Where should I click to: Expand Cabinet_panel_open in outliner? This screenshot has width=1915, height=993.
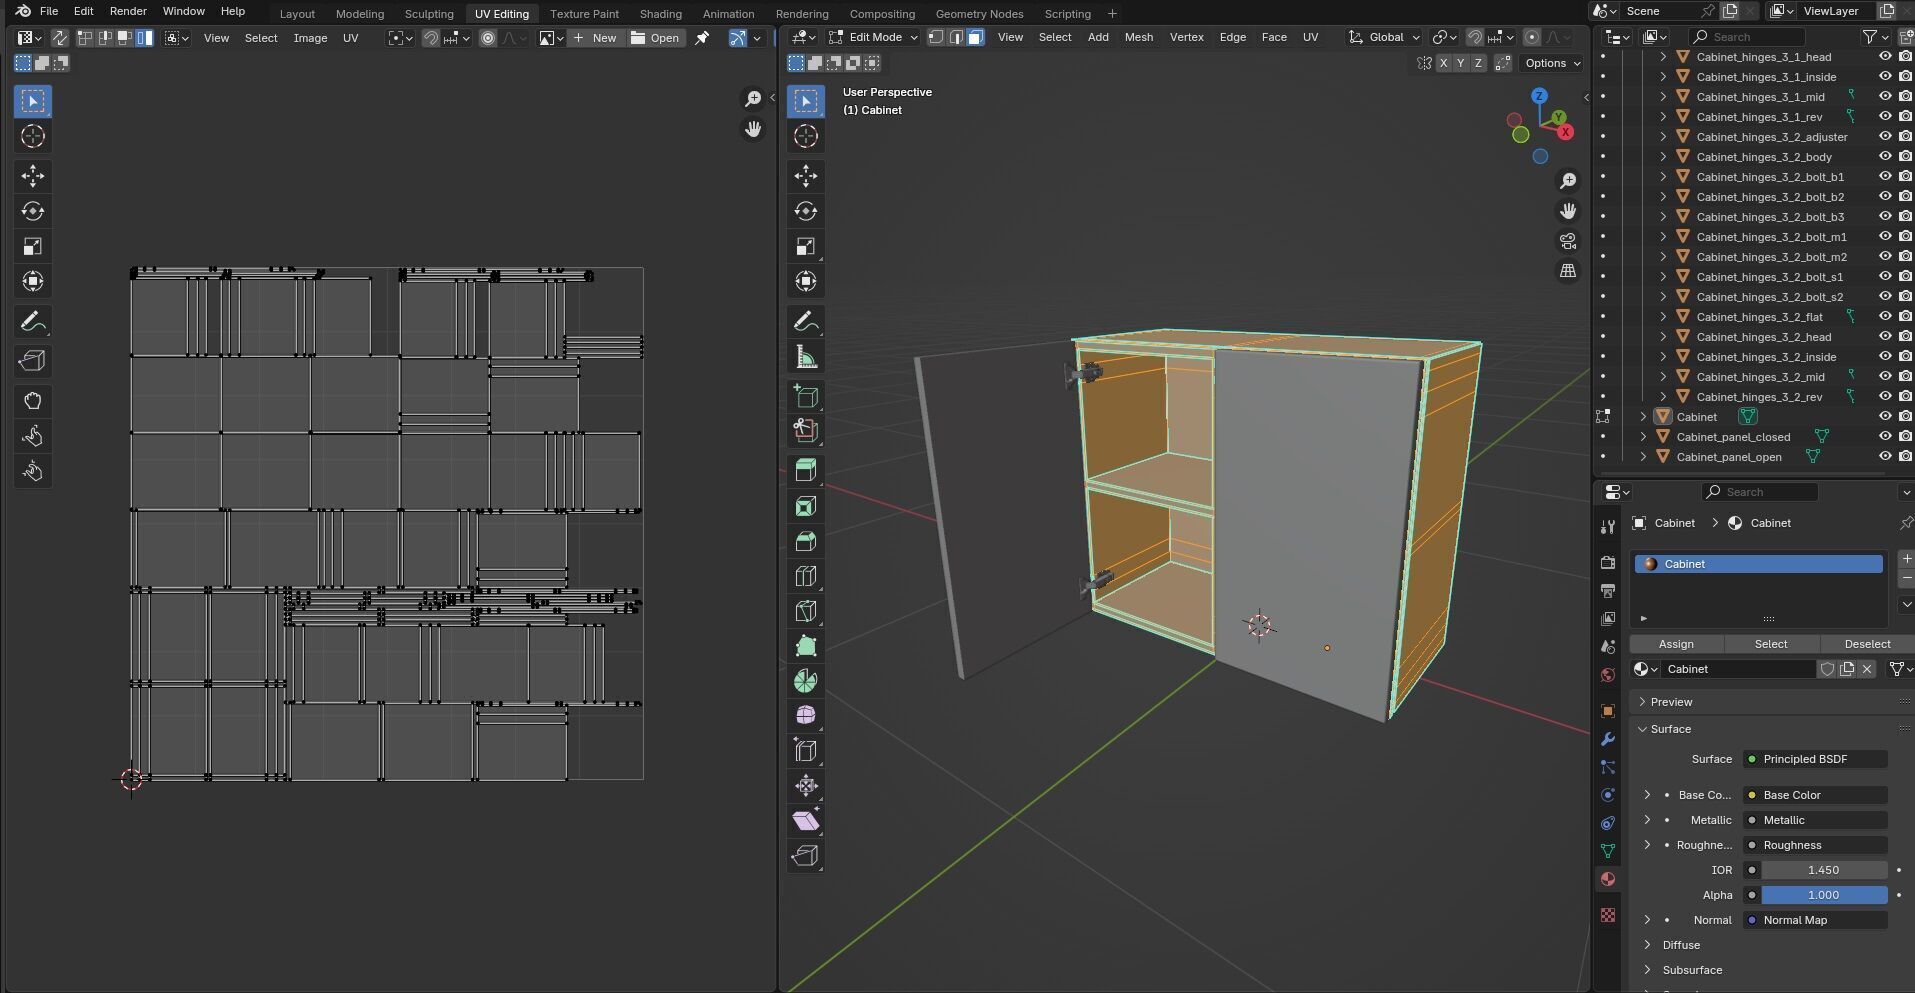coord(1643,457)
